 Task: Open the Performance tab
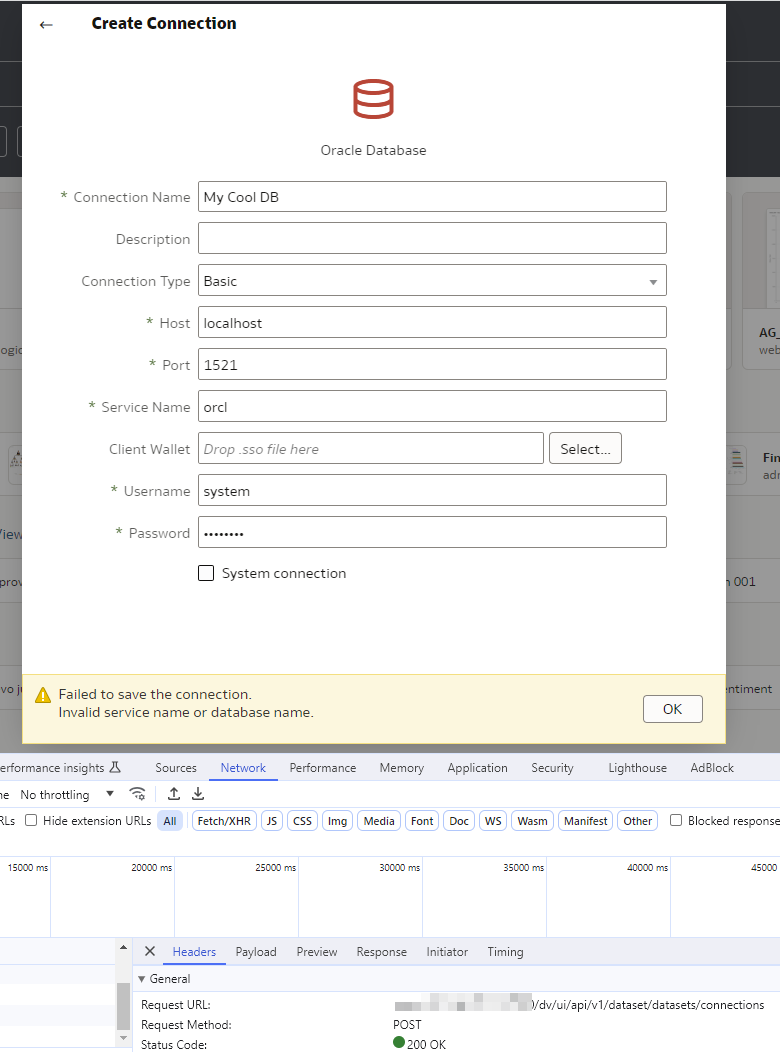(x=323, y=768)
